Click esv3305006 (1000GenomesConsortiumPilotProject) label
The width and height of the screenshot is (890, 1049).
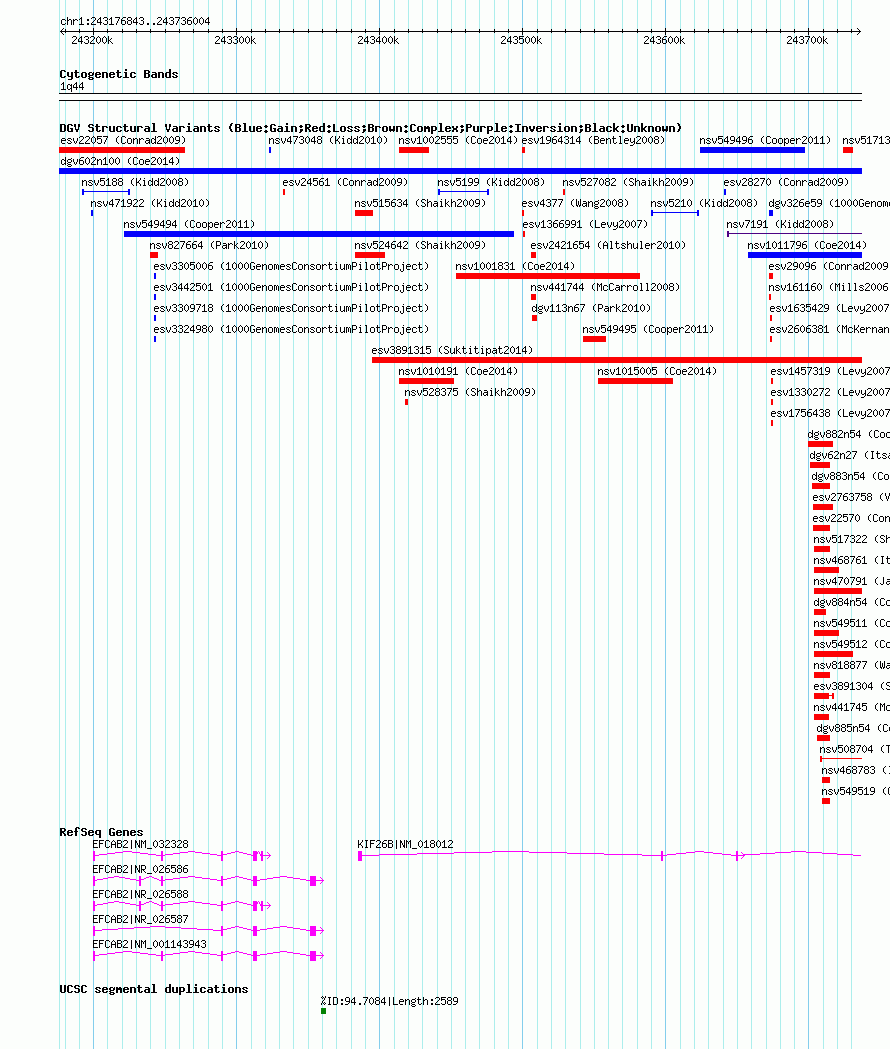291,266
